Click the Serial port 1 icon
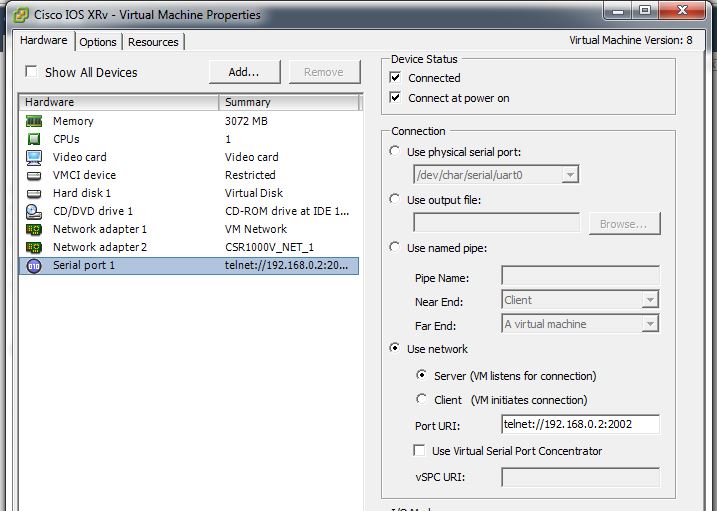The image size is (717, 511). [x=34, y=266]
